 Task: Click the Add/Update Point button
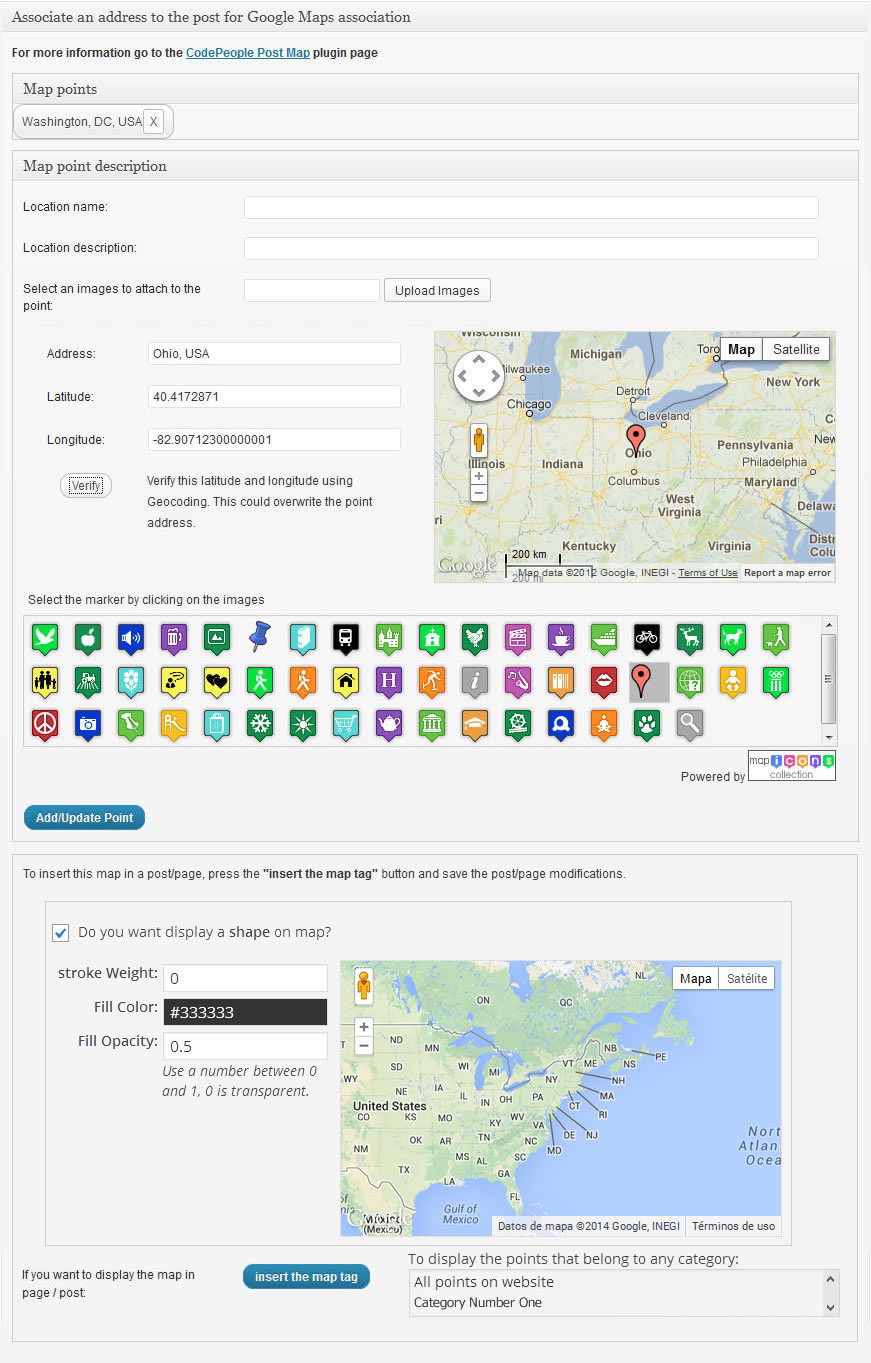point(85,817)
